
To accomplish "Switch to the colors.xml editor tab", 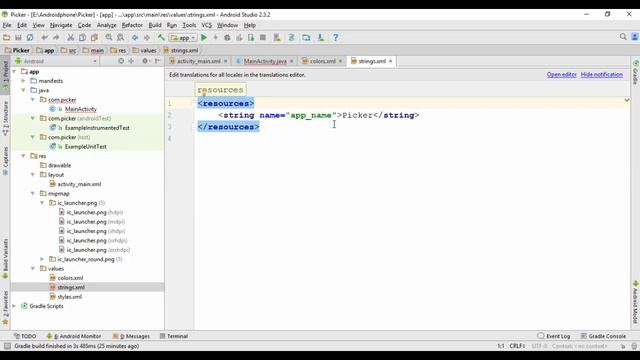I will pos(322,61).
